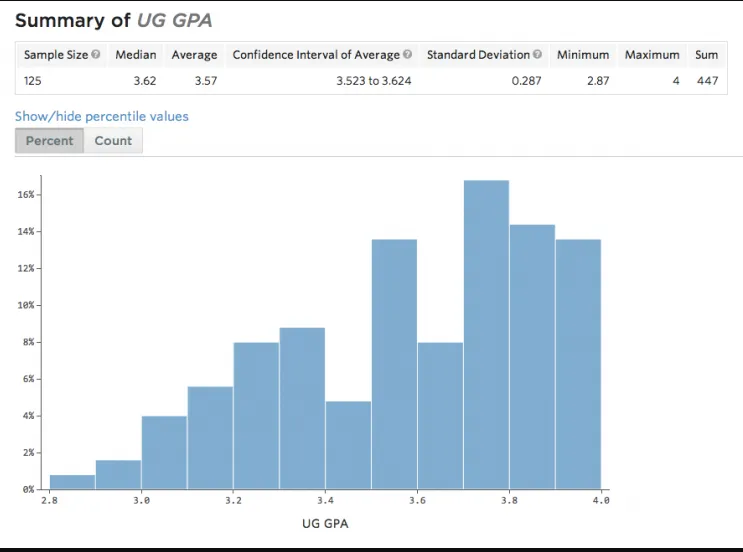Click the smallest bar at 2.8–2.9 GPA
743x552 pixels.
tap(72, 482)
